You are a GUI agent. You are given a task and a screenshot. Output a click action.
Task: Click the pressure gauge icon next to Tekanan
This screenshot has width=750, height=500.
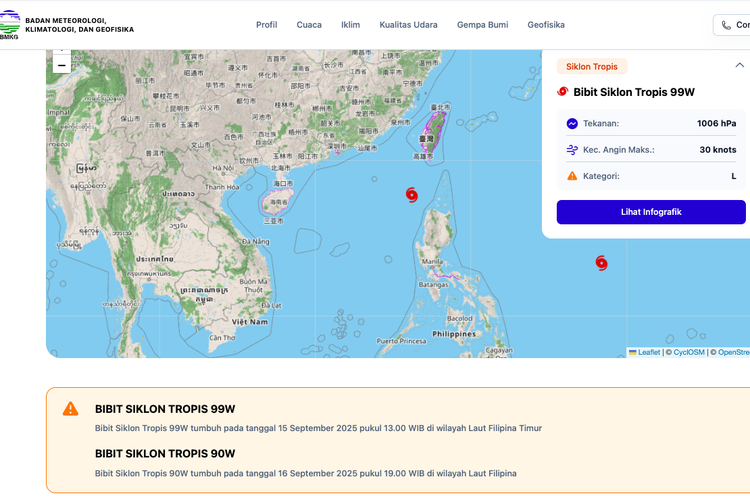[x=572, y=124]
